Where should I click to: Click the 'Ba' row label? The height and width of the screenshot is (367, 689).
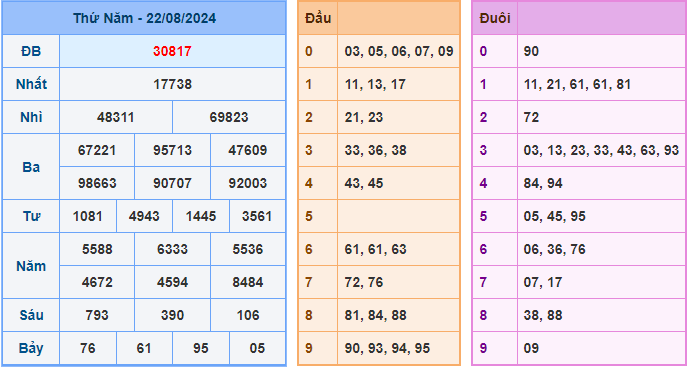tap(31, 167)
